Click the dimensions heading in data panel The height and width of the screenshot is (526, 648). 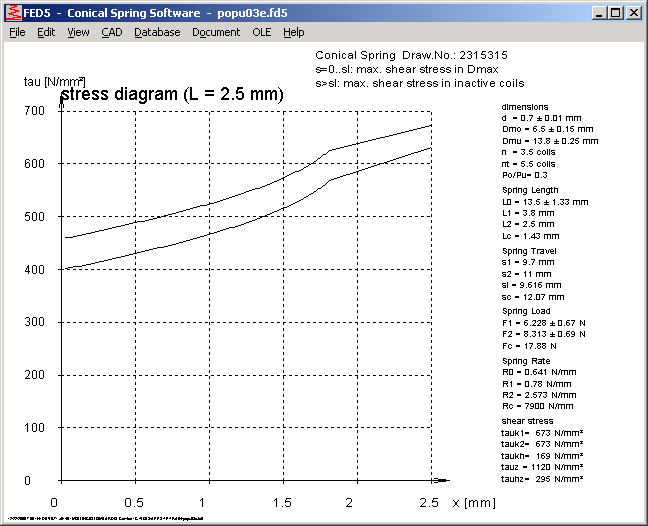[525, 106]
